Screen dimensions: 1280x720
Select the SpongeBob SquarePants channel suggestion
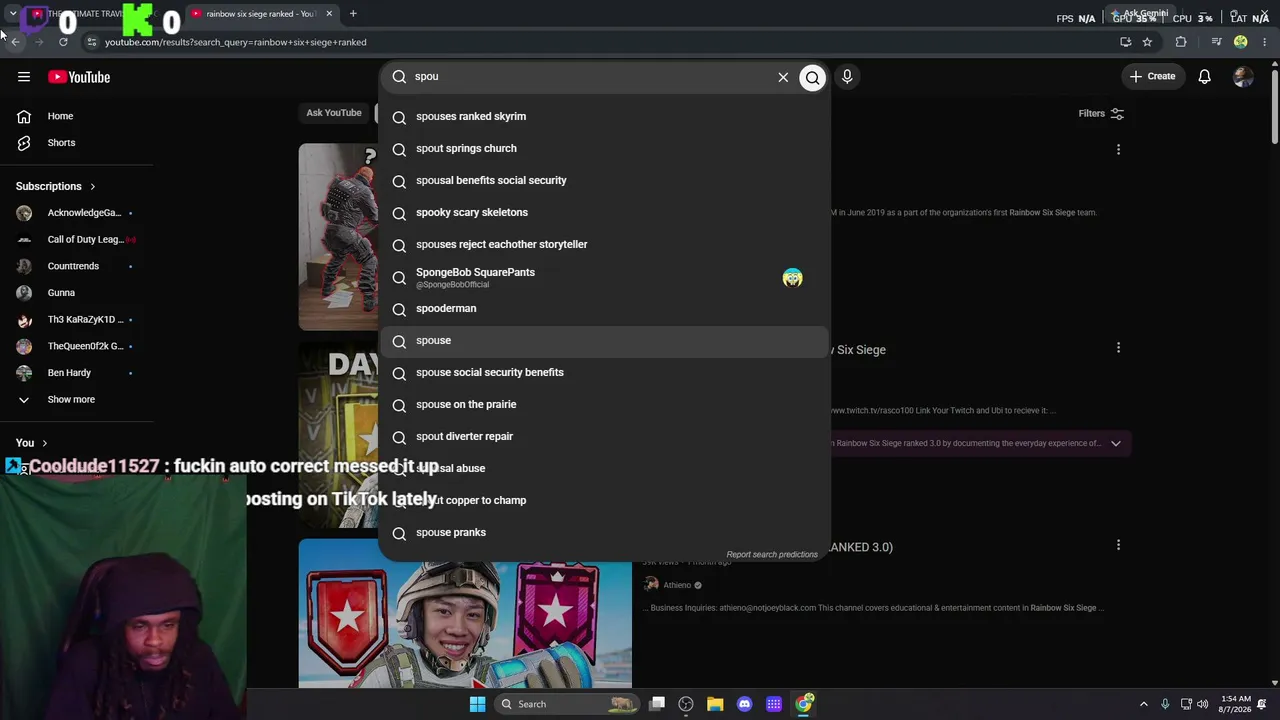(x=604, y=277)
